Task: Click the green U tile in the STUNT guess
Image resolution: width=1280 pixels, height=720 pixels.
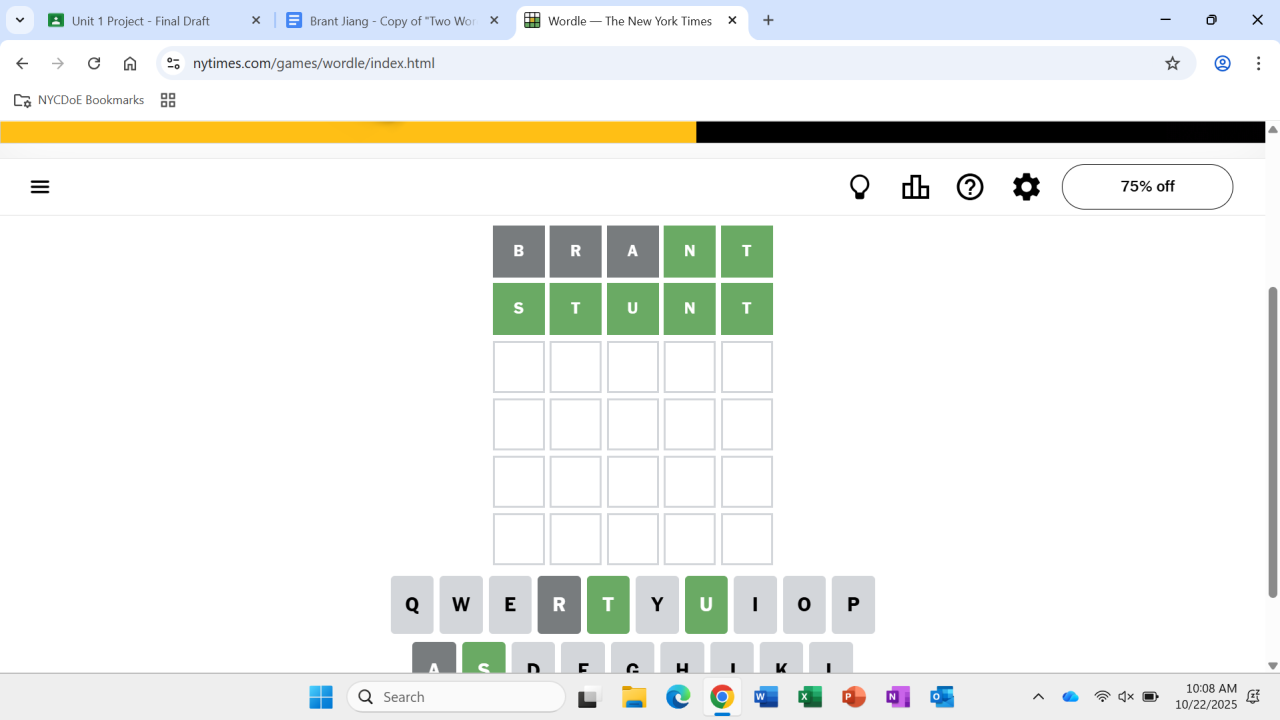Action: pos(633,309)
